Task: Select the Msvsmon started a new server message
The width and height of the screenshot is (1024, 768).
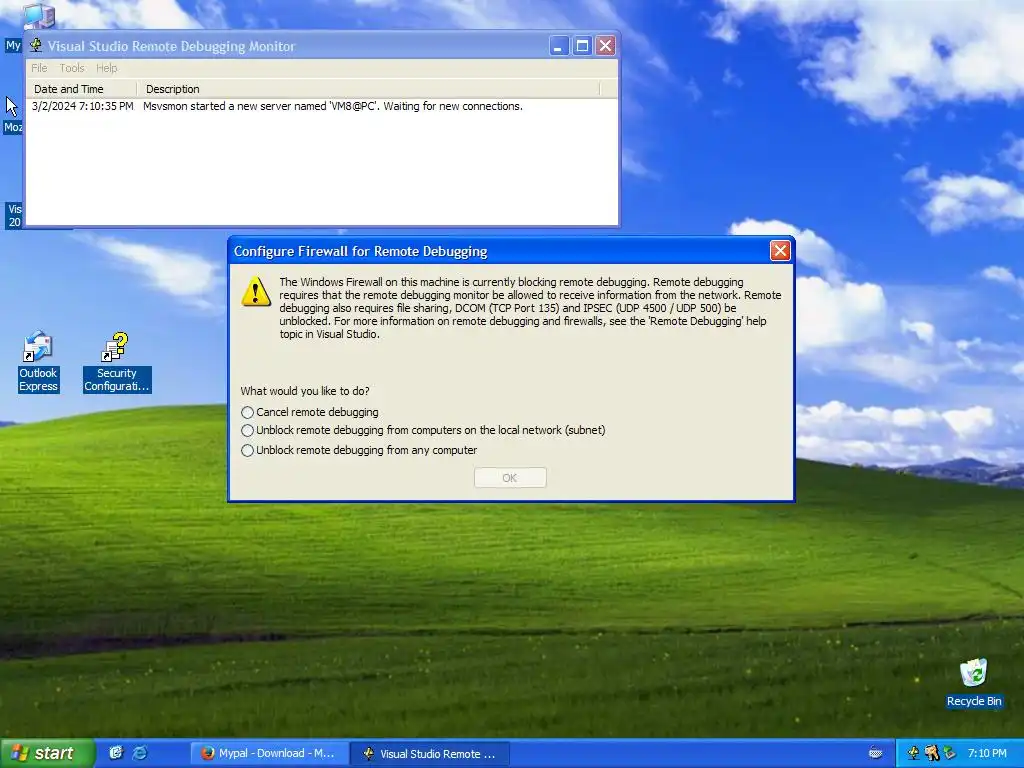Action: [x=333, y=106]
